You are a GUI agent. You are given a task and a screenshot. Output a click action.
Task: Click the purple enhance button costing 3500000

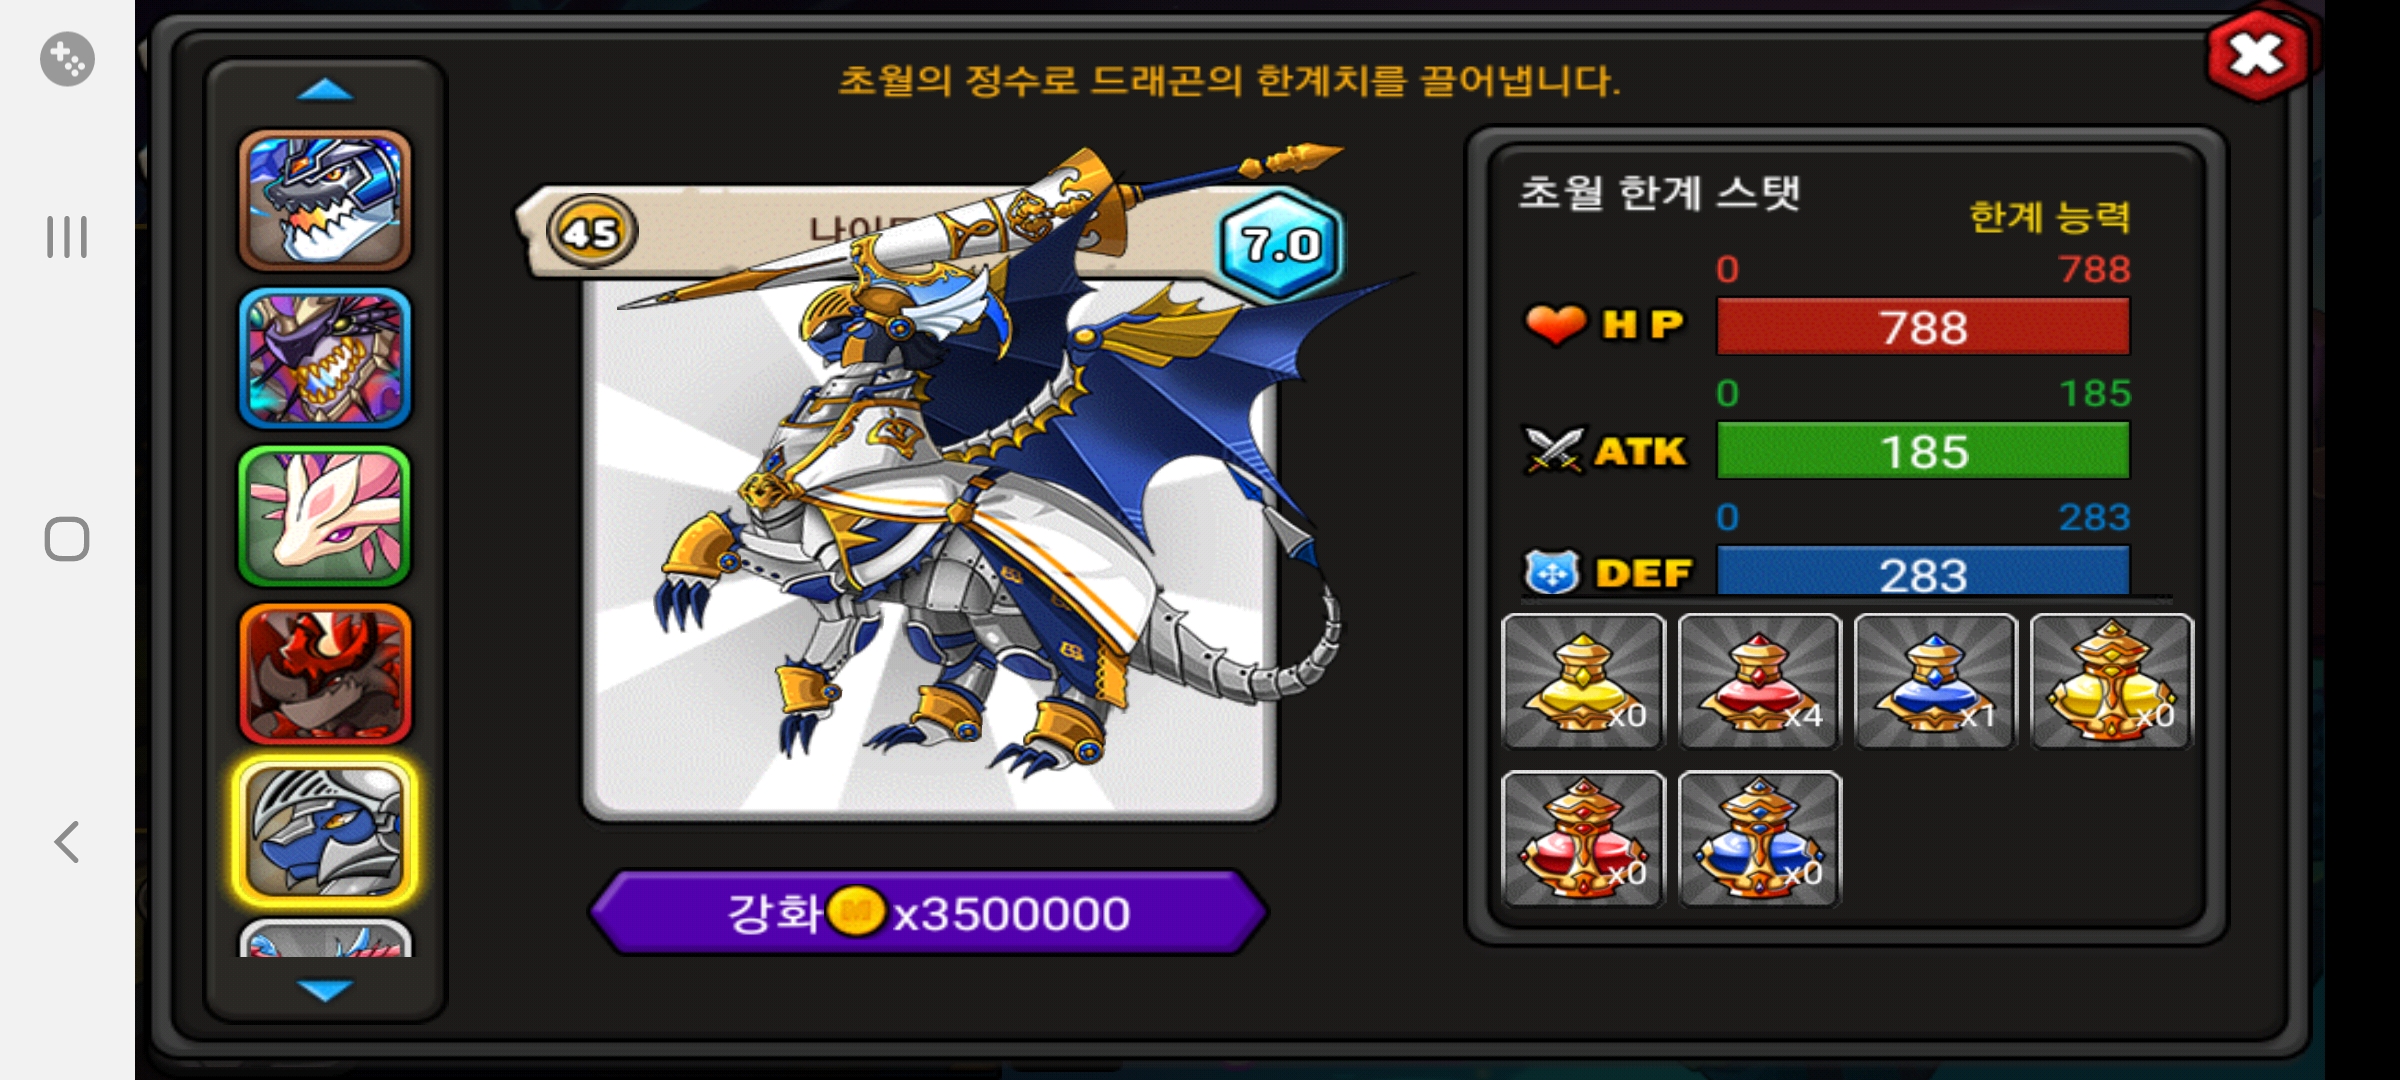[929, 912]
